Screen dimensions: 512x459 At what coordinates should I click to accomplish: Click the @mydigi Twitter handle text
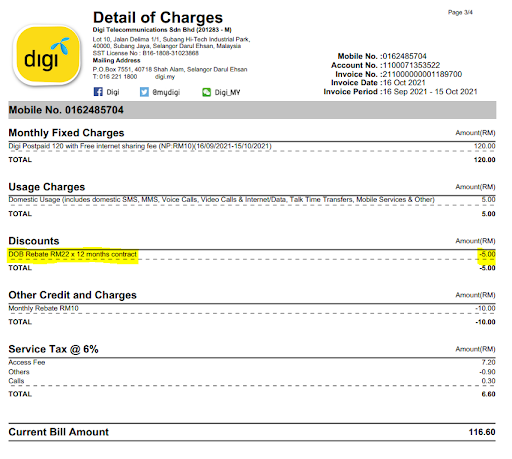(166, 92)
